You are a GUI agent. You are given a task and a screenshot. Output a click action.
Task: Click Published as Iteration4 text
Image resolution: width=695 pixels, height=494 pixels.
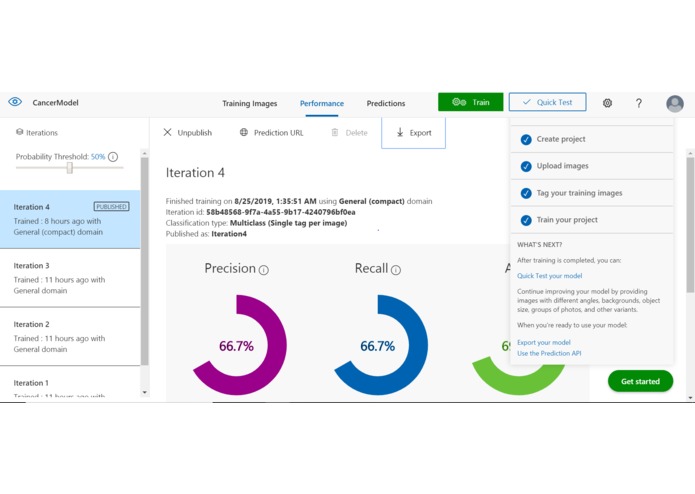[x=206, y=234]
